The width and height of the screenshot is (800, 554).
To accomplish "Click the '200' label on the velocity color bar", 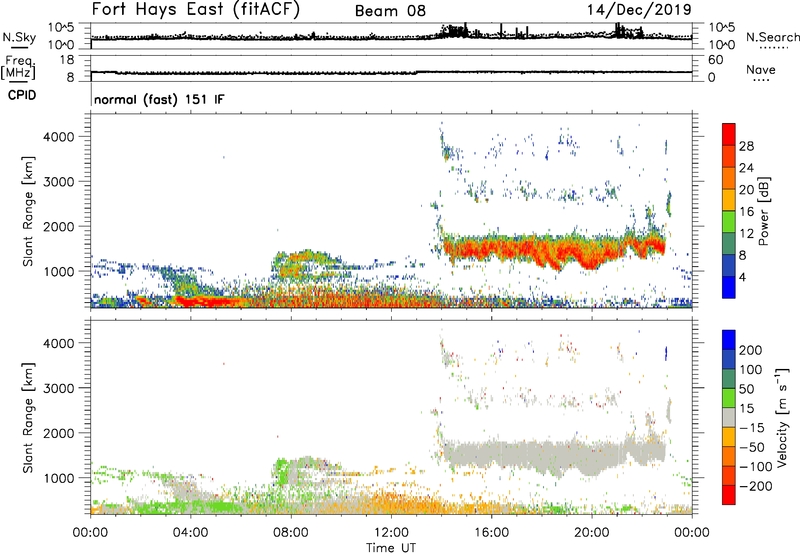I will [751, 350].
